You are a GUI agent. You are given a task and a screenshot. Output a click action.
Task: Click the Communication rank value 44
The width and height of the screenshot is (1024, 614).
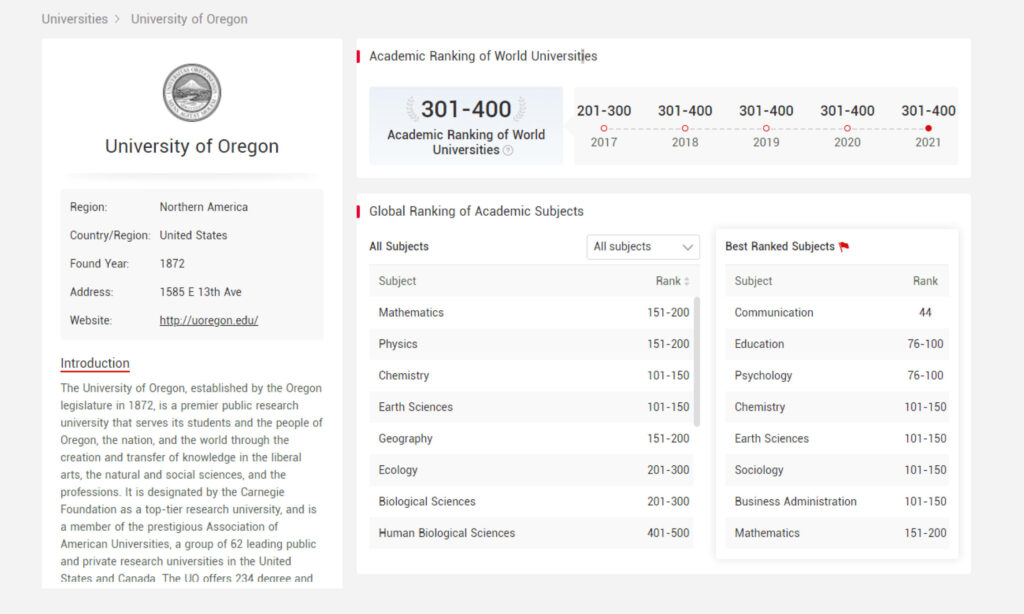[925, 313]
